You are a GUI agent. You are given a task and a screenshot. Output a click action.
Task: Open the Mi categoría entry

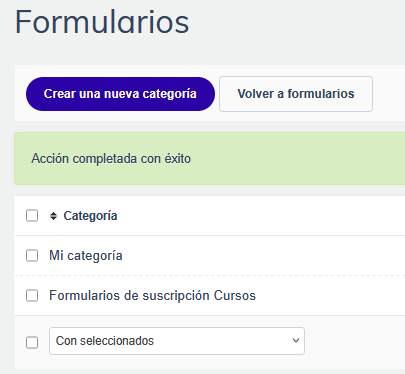click(86, 256)
